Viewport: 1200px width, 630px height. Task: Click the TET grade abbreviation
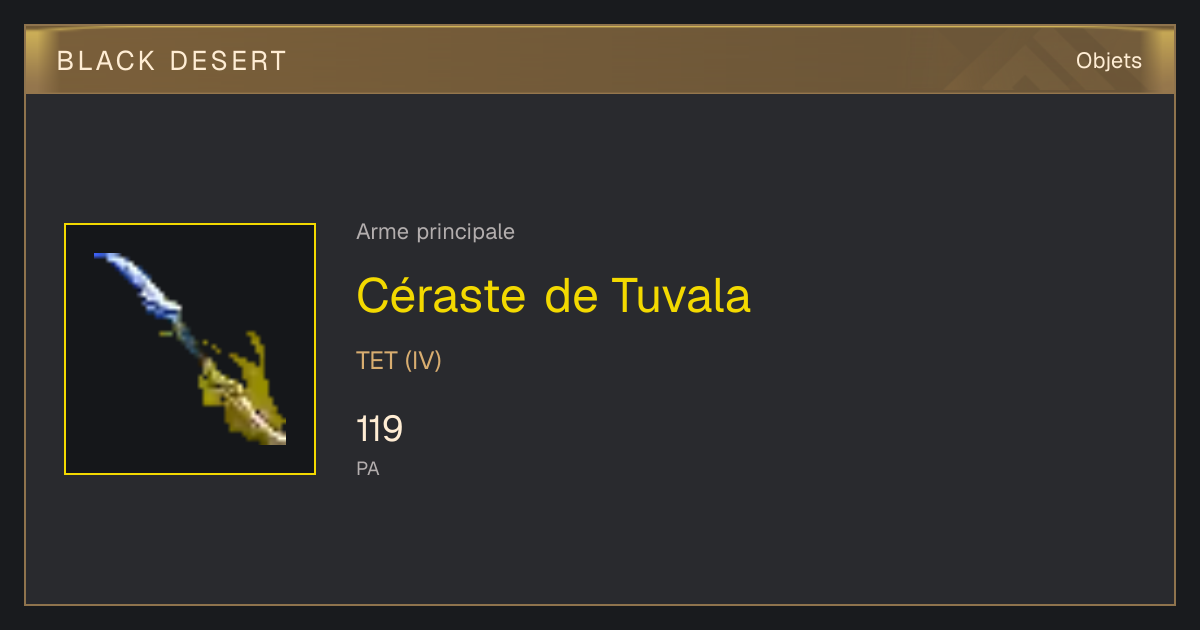pos(377,361)
